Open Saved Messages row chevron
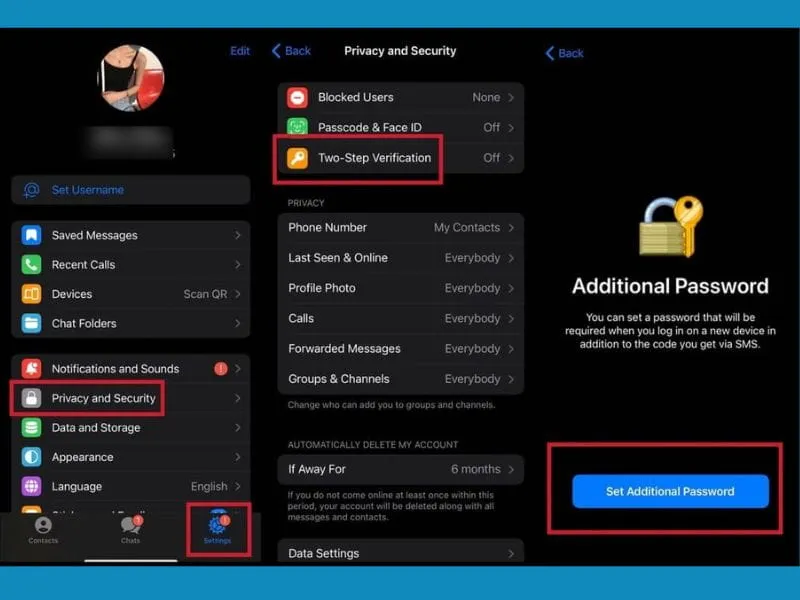 pyautogui.click(x=237, y=235)
